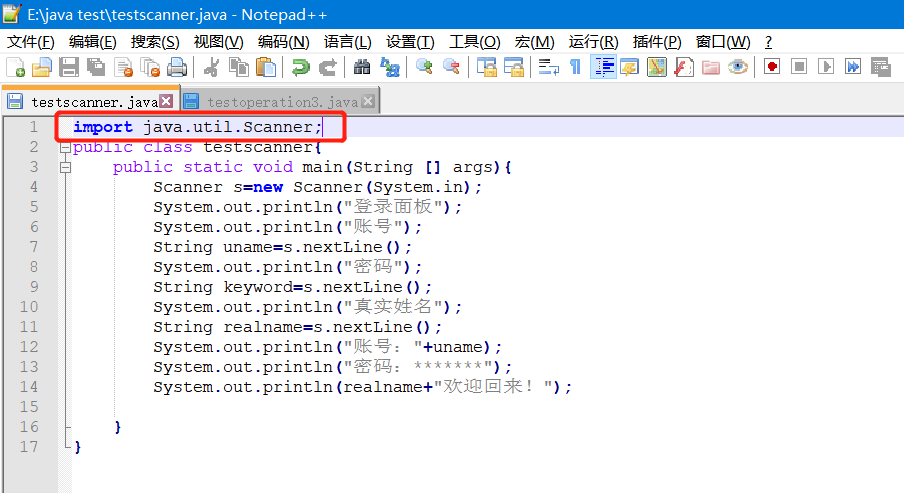The width and height of the screenshot is (904, 493).
Task: Switch to testoperation3.java tab
Action: 280,101
